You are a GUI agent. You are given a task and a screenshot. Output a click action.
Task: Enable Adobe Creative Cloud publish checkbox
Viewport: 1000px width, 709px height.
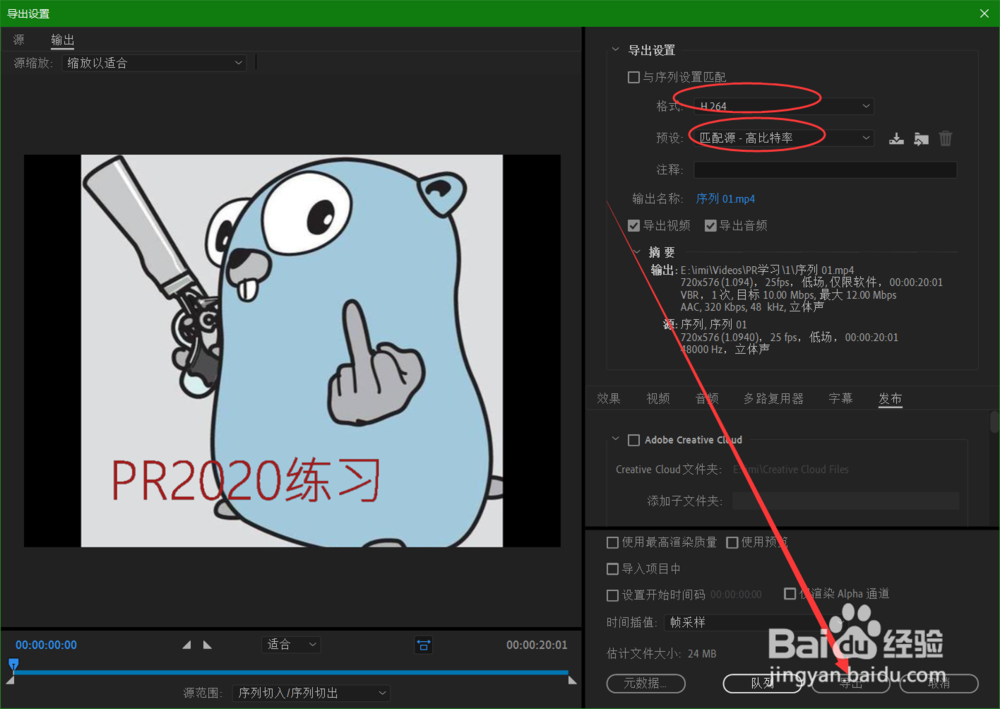tap(634, 440)
